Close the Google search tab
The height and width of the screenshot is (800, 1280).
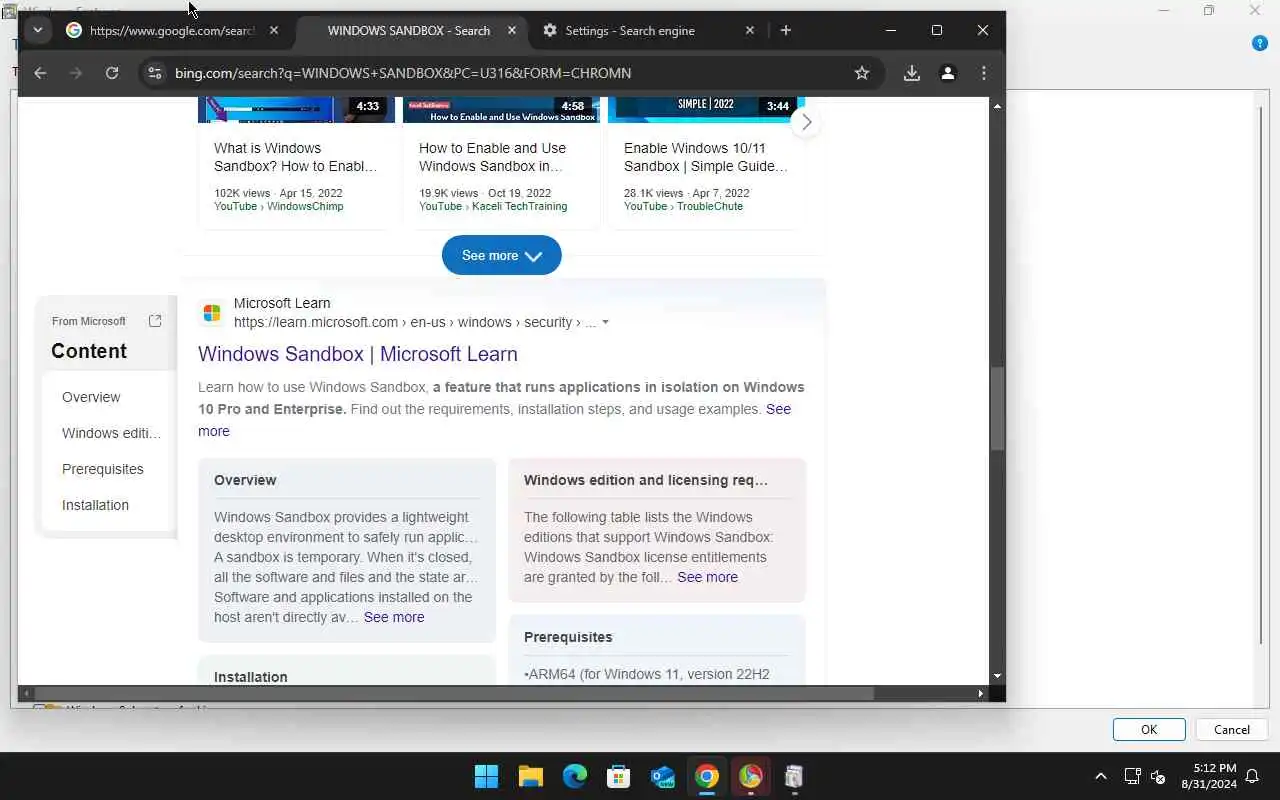274,30
